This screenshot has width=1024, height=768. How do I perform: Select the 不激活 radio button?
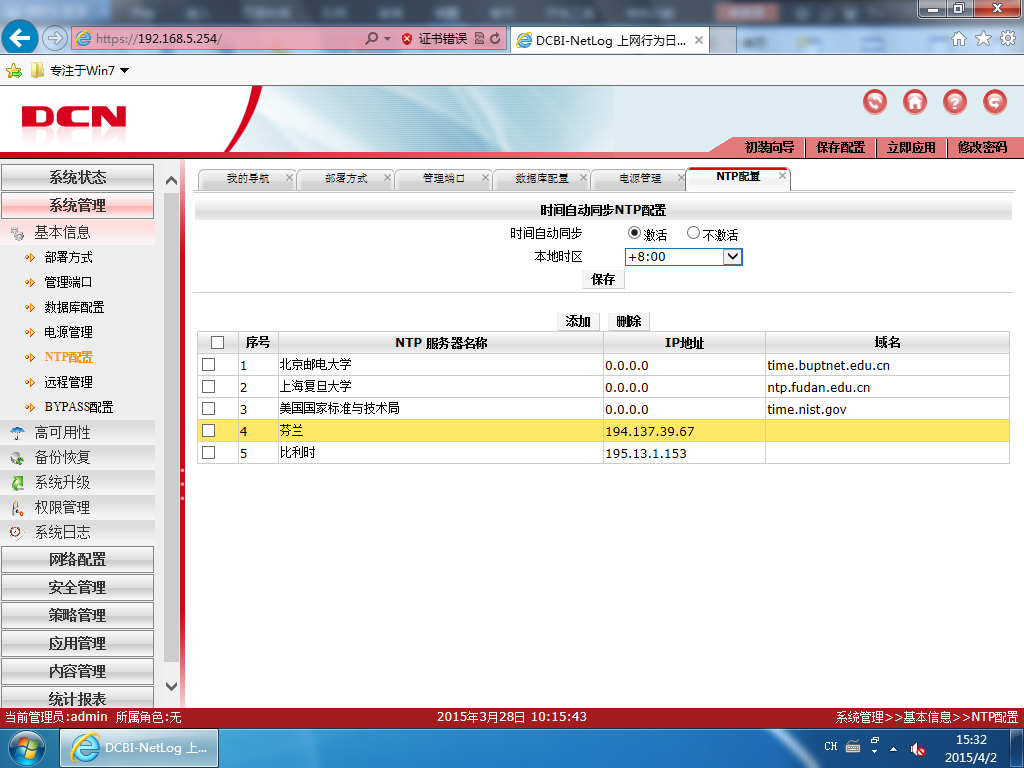(x=694, y=232)
